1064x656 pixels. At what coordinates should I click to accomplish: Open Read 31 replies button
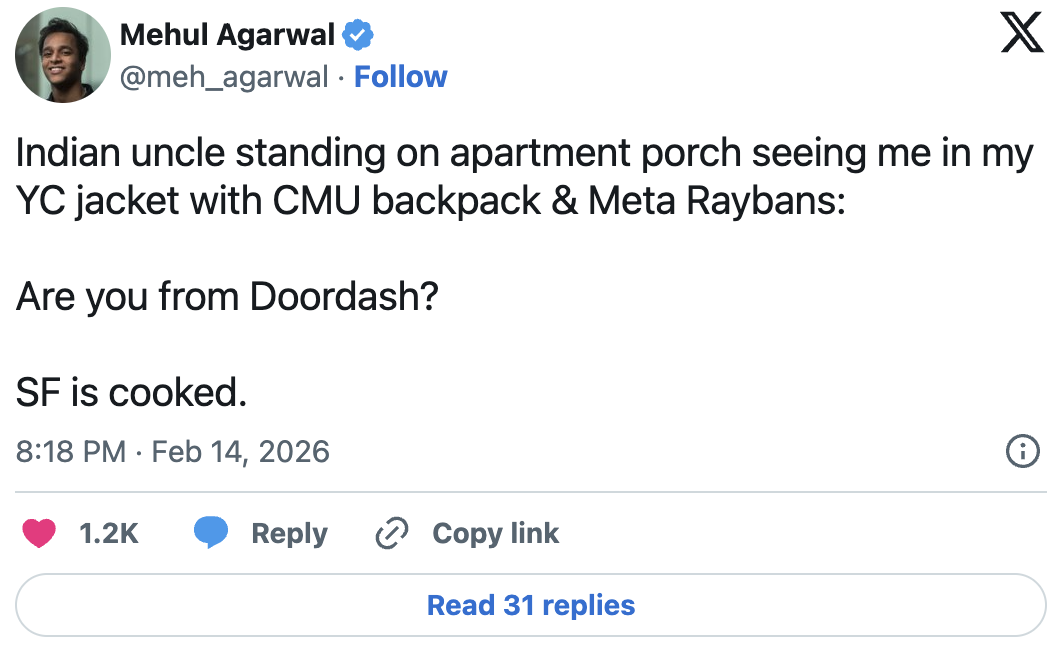point(531,605)
